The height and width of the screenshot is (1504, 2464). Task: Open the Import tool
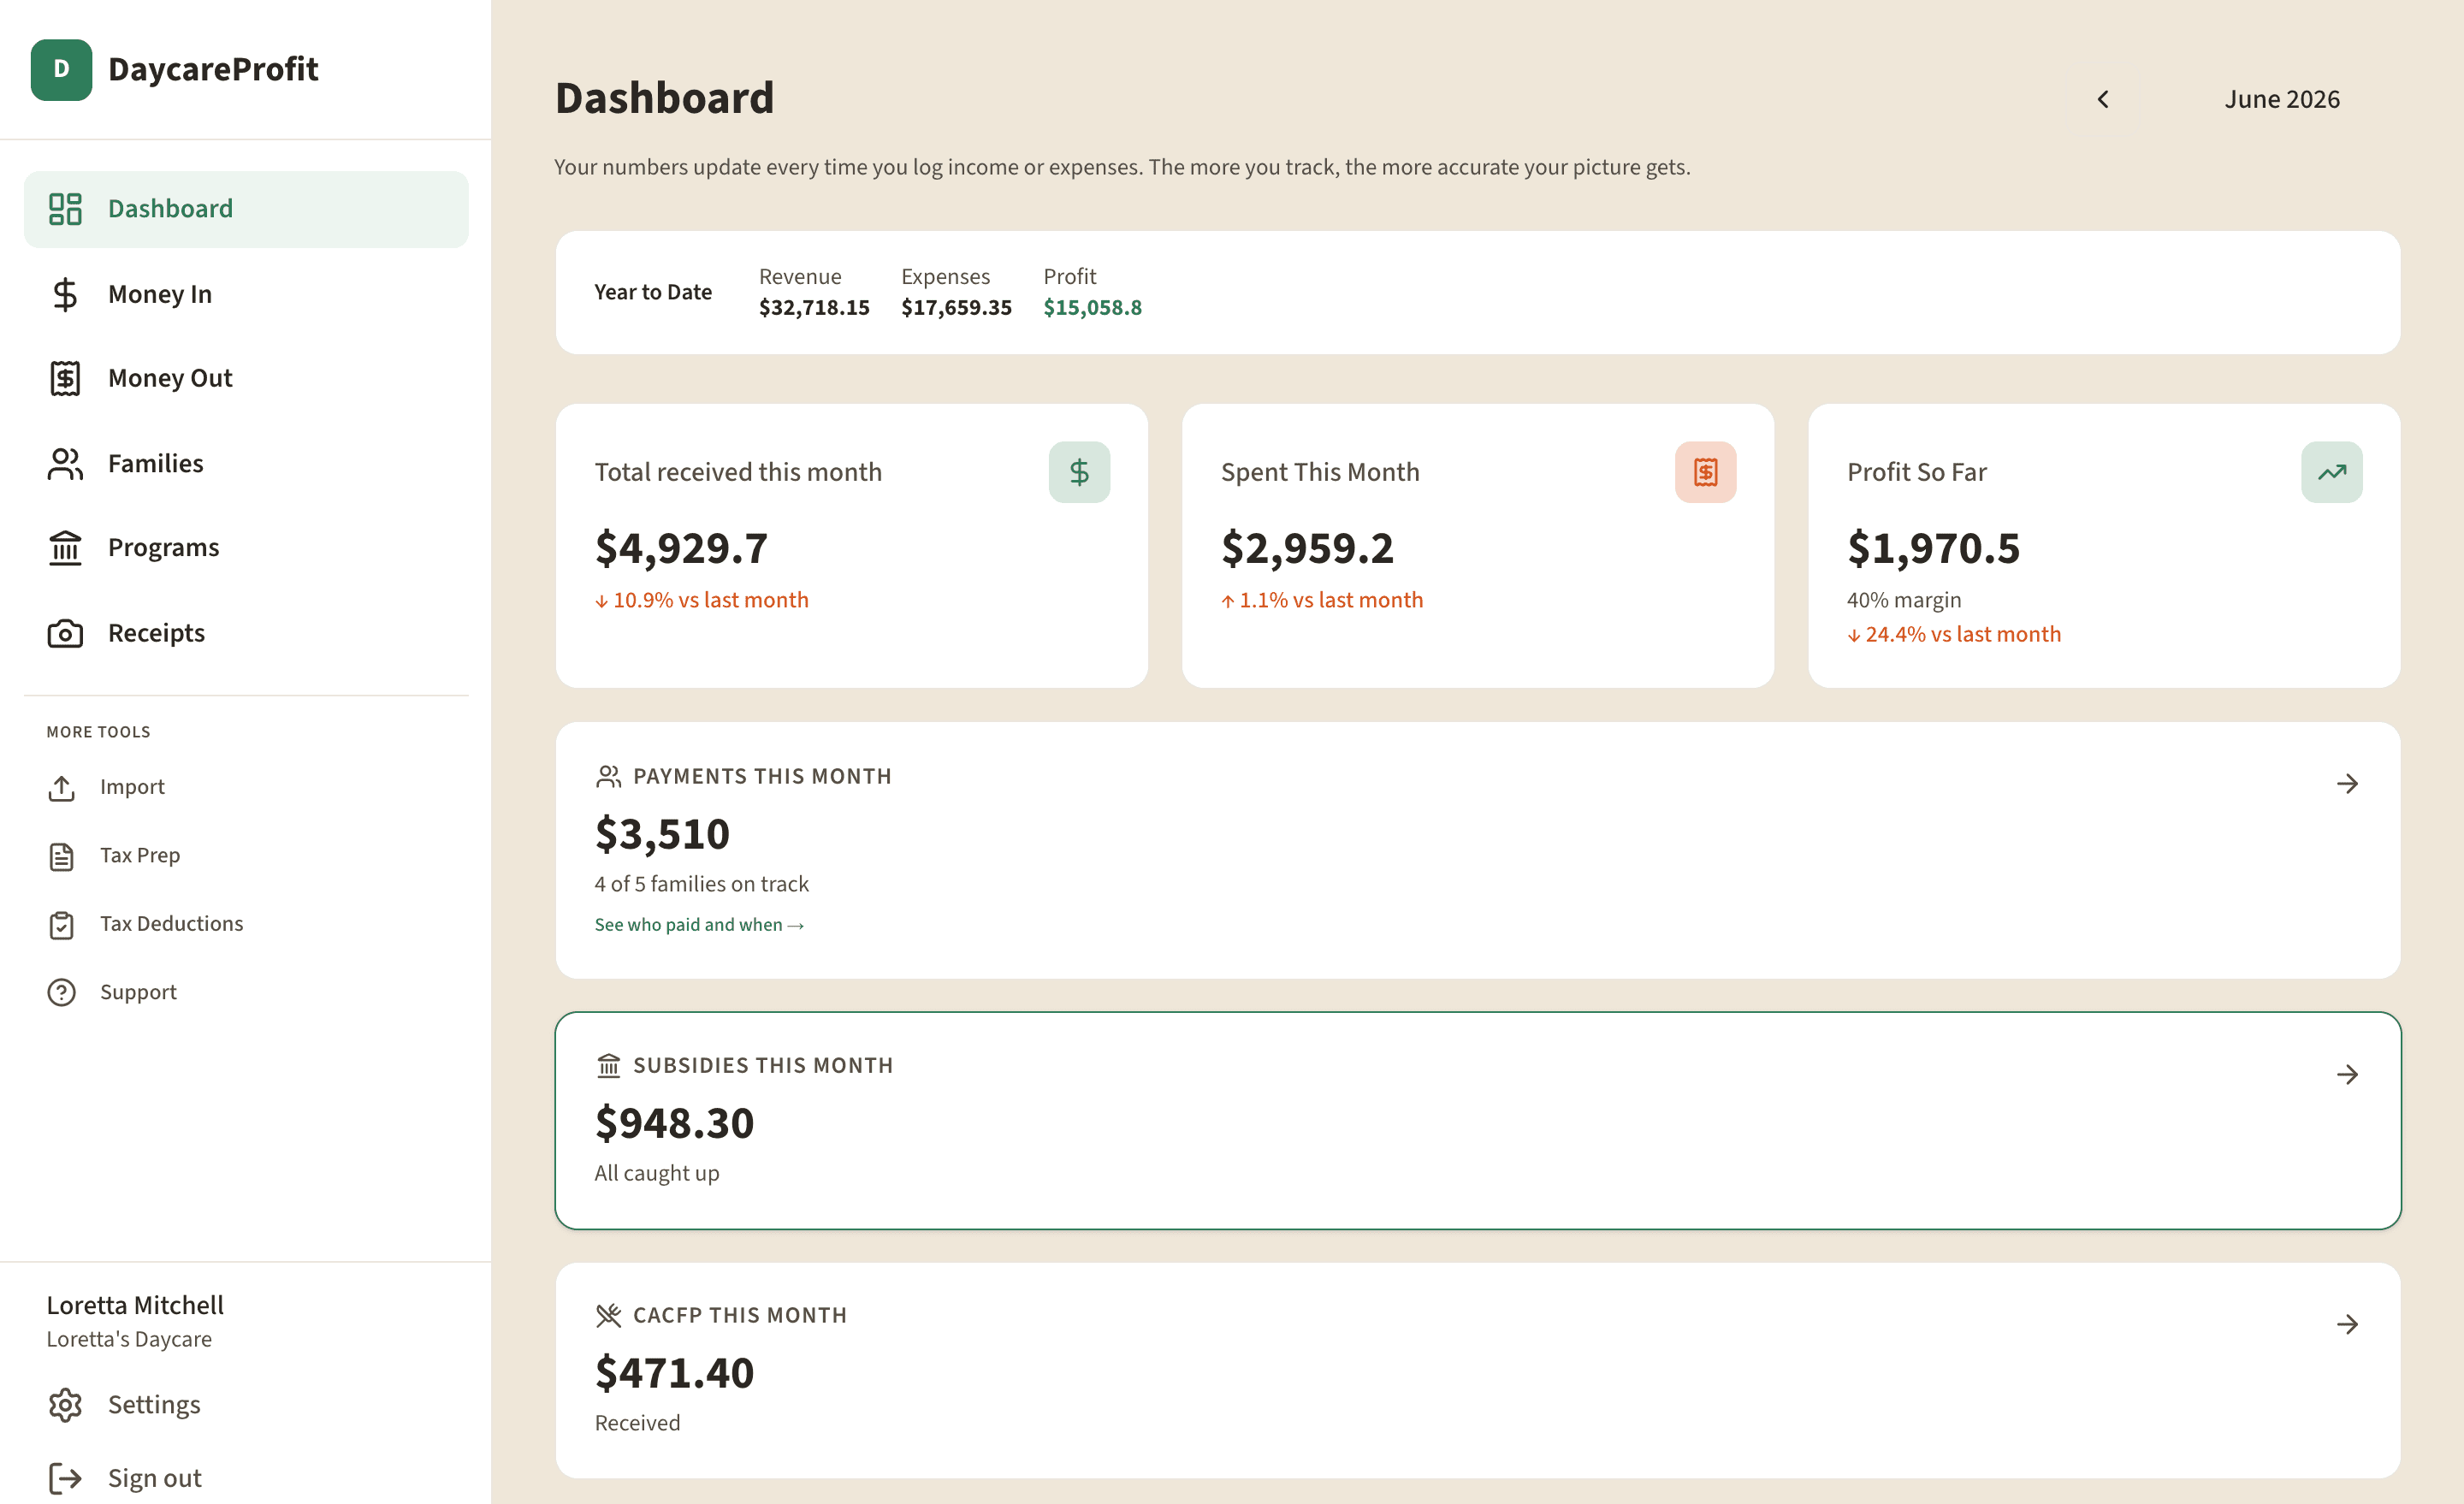[x=246, y=788]
